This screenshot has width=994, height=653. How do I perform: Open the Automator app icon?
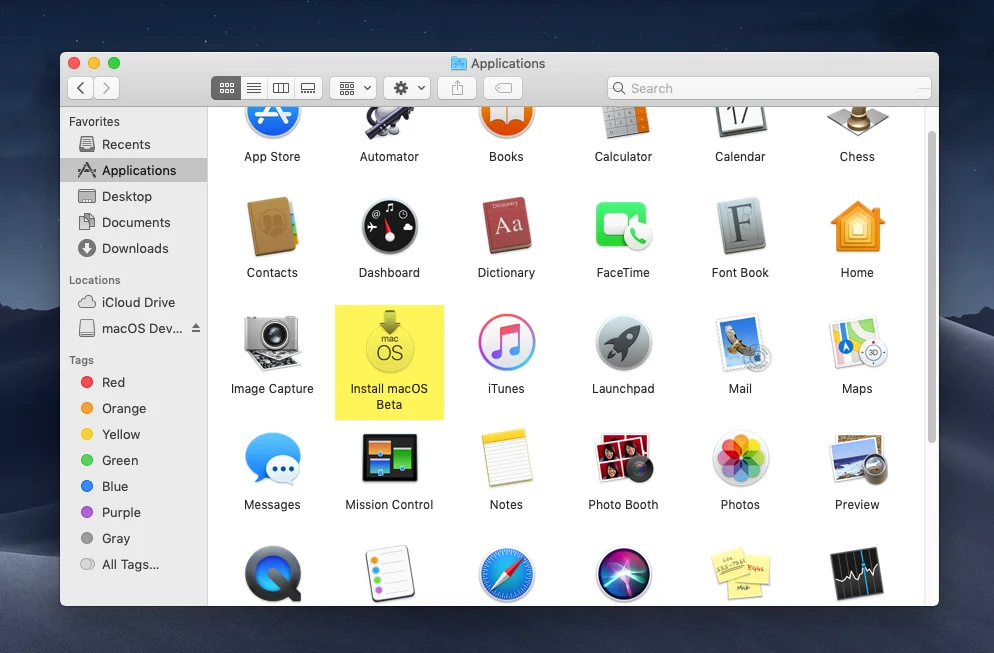click(x=389, y=122)
